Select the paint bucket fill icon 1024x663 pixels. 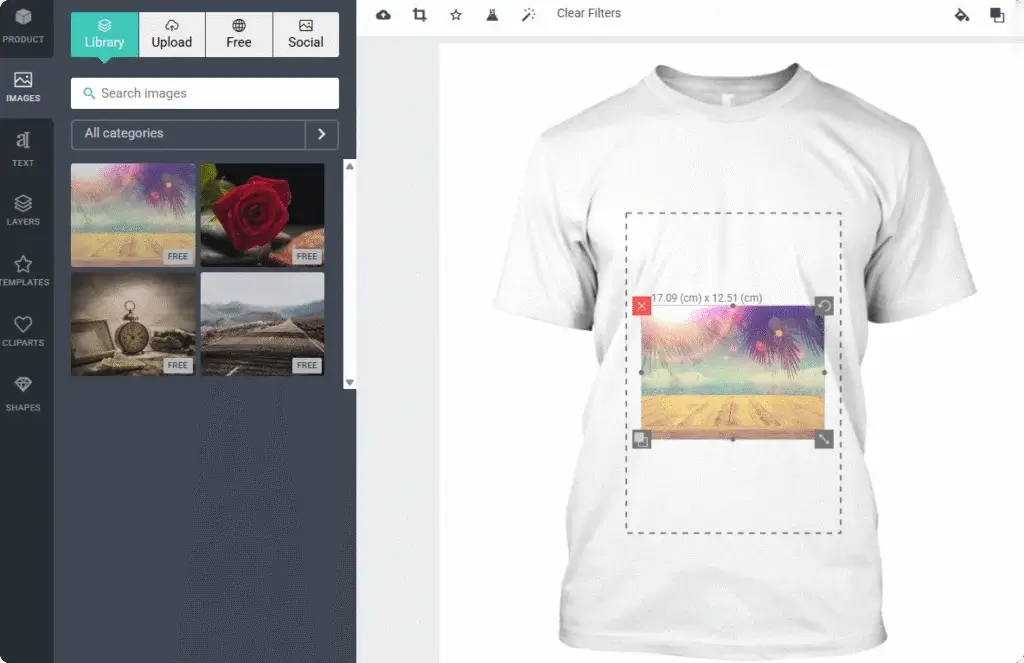point(962,15)
